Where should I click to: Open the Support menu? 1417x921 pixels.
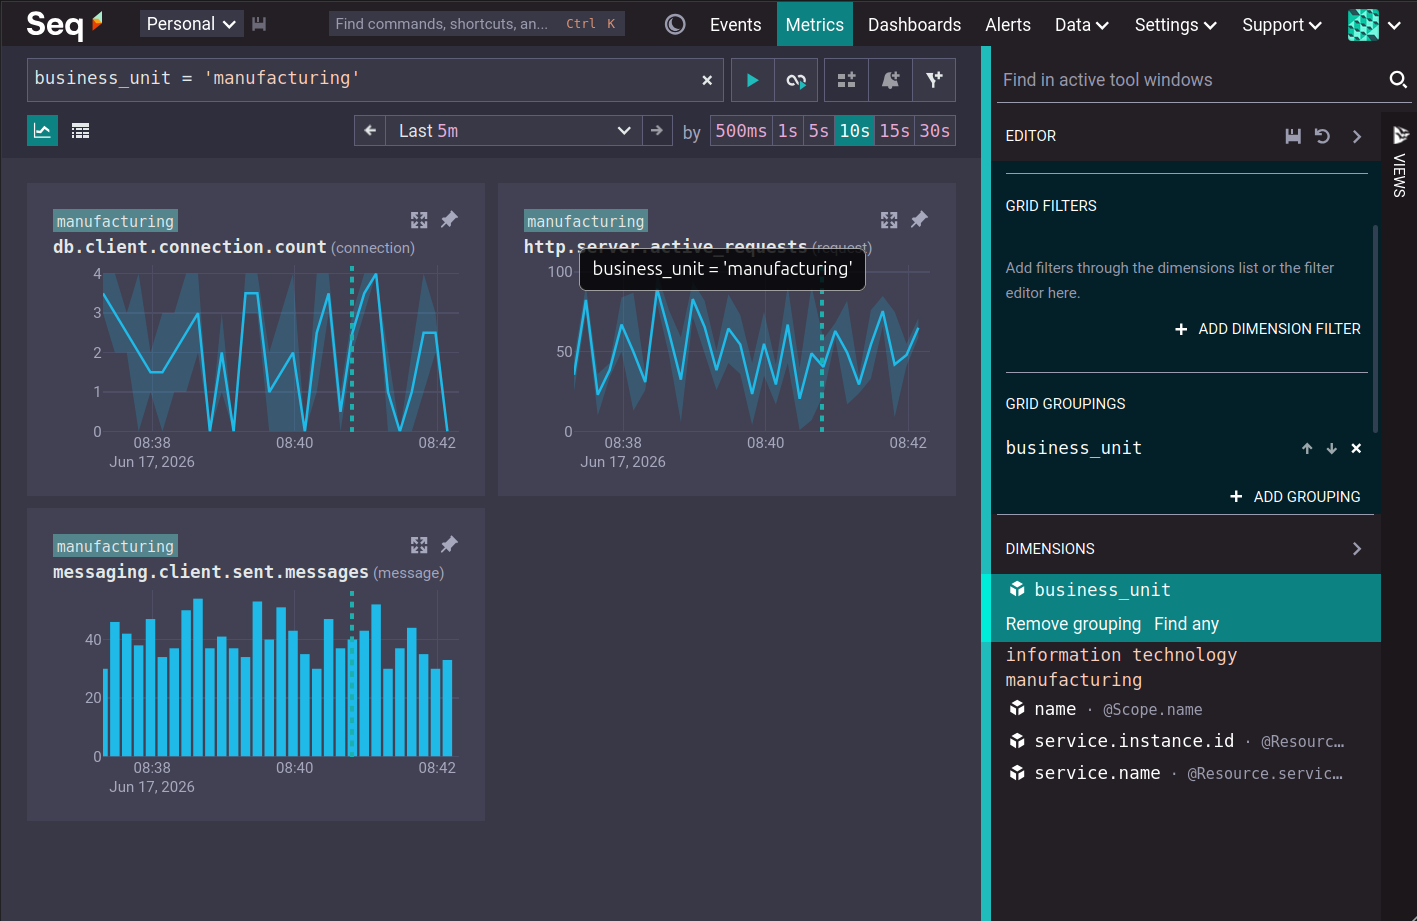[x=1281, y=24]
